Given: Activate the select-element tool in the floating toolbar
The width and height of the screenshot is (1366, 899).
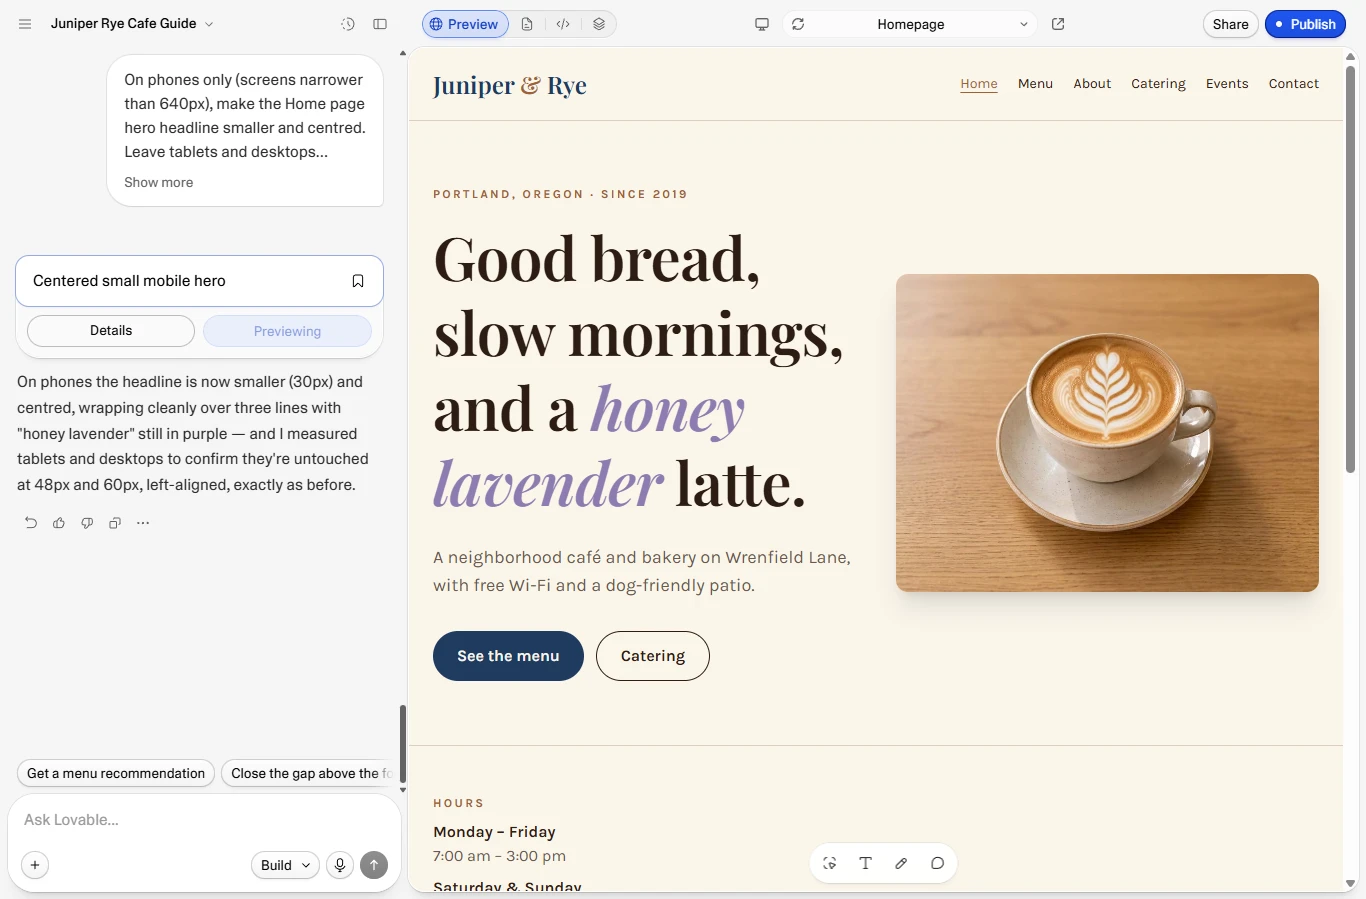Looking at the screenshot, I should 830,863.
